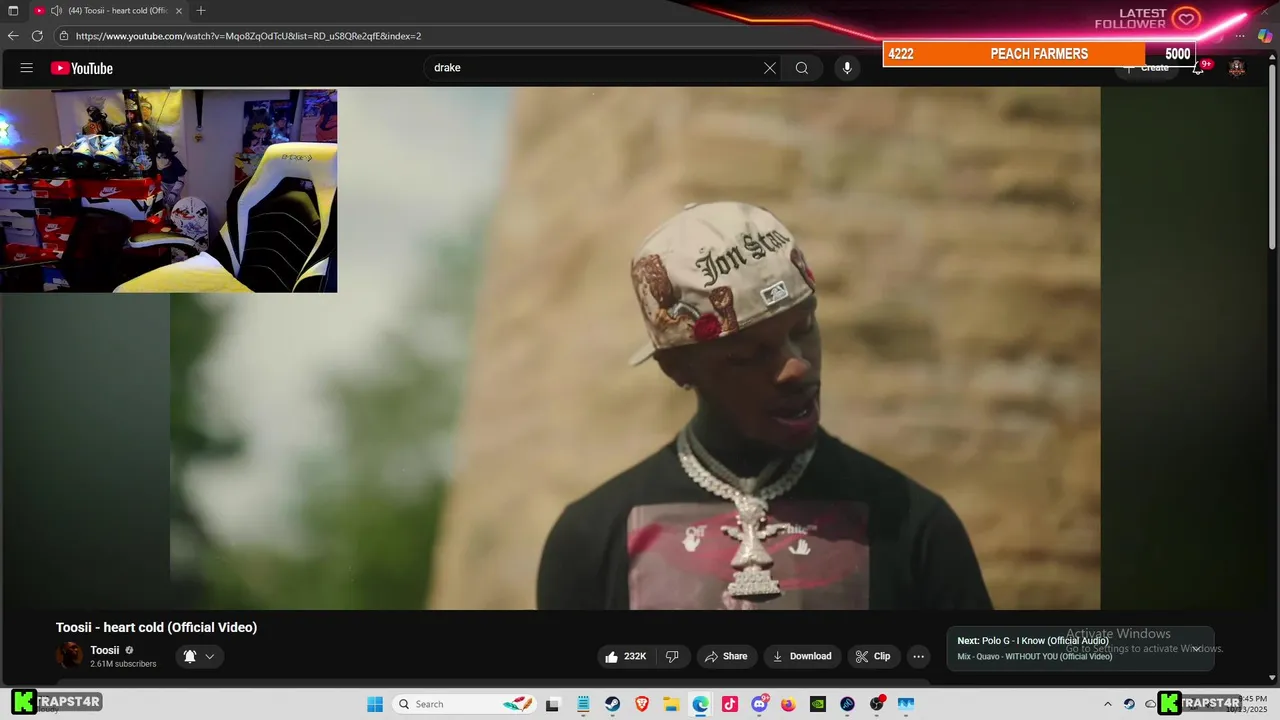The width and height of the screenshot is (1280, 720).
Task: Click the '2.61M subscribers' text
Action: click(123, 664)
